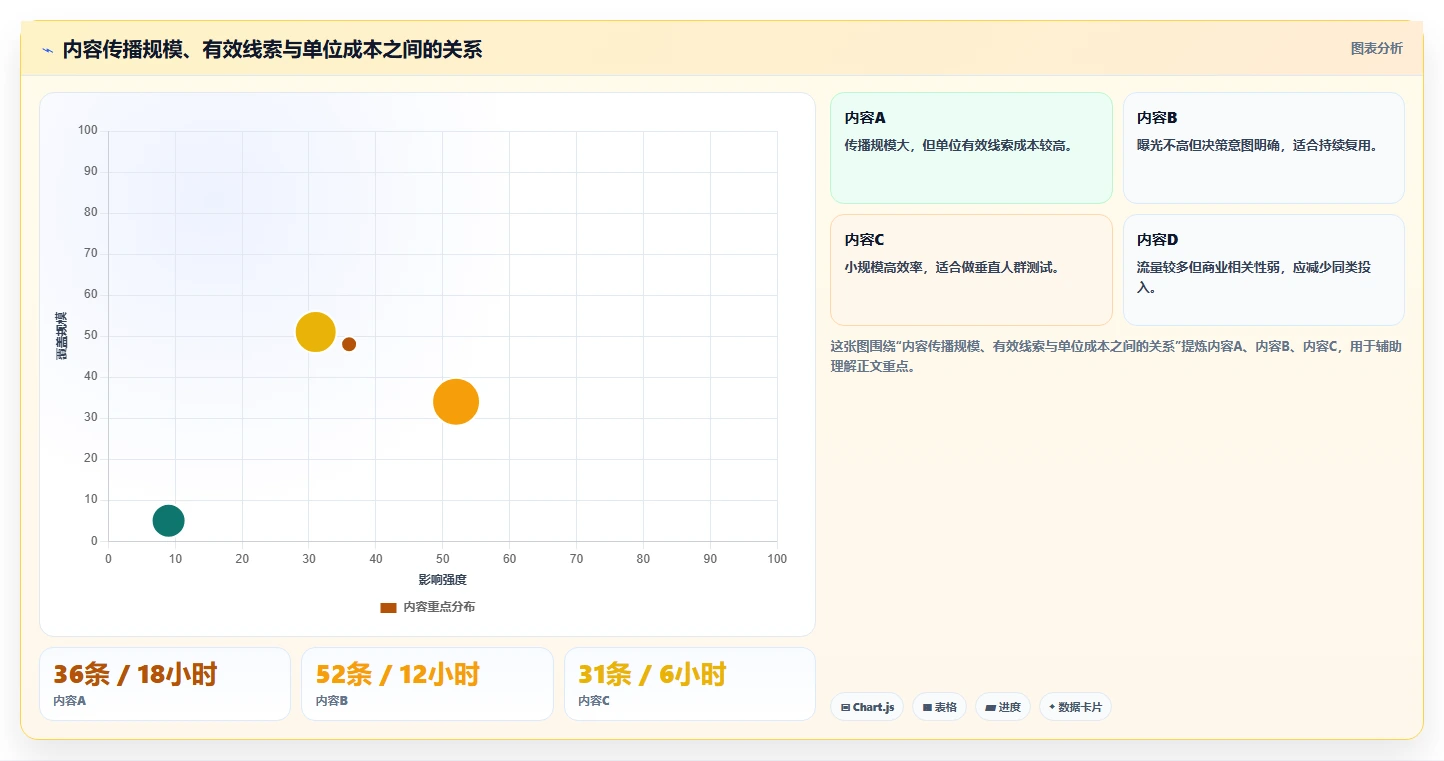Click the 内容重点分布 legend label
Image resolution: width=1444 pixels, height=761 pixels.
(x=439, y=607)
